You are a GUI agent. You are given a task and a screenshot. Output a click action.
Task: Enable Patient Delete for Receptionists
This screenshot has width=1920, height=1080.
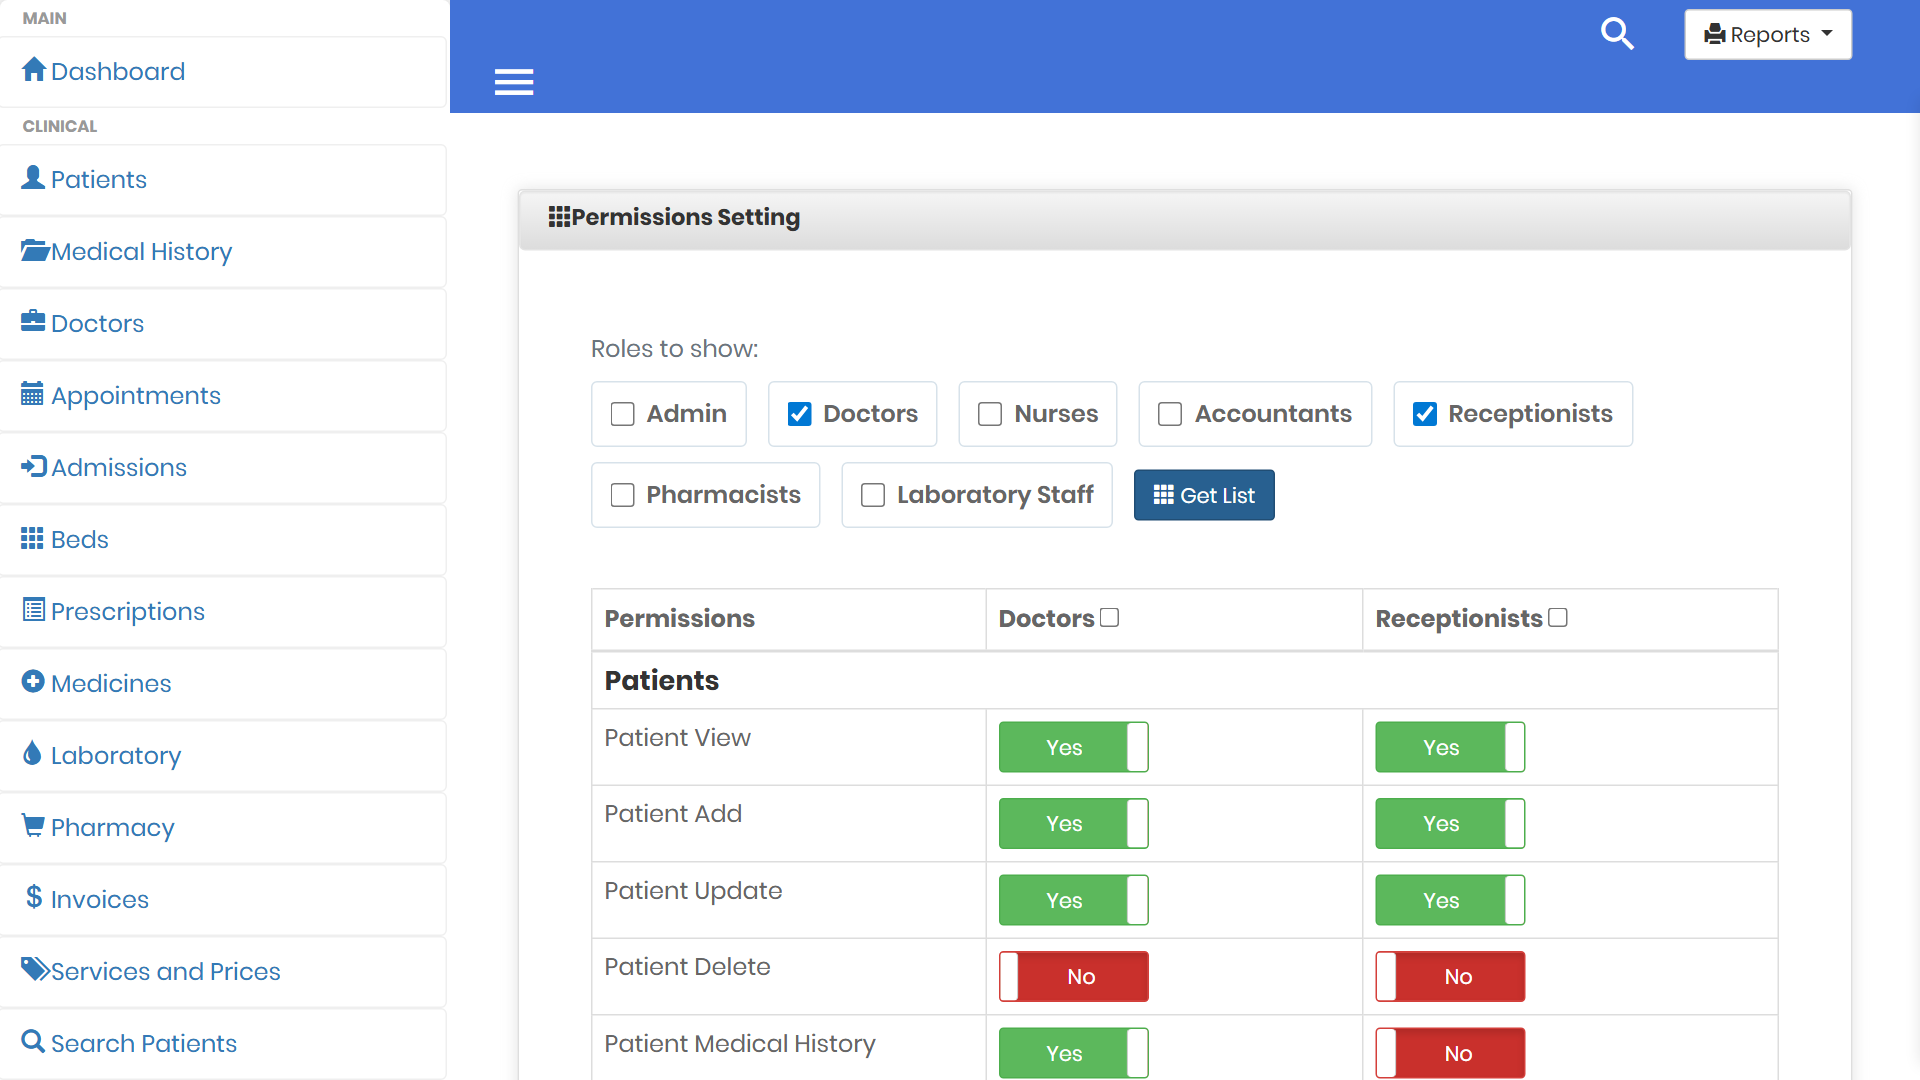(1450, 976)
